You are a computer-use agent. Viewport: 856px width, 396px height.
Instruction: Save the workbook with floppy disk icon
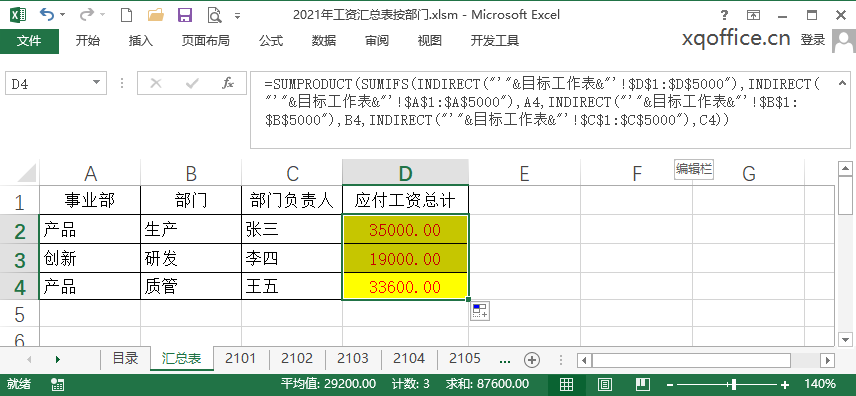click(x=185, y=15)
